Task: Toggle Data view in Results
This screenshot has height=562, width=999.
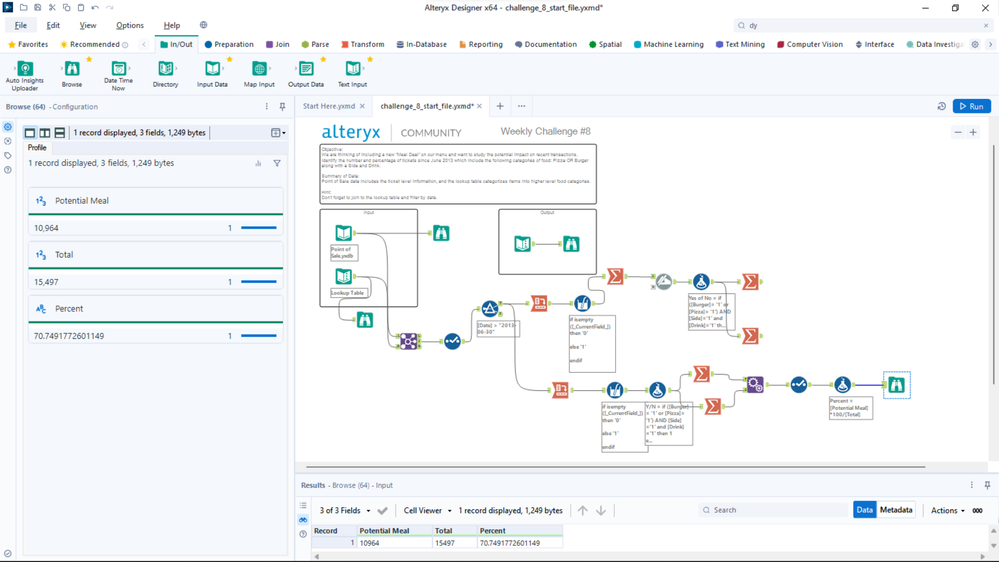Action: coord(865,510)
